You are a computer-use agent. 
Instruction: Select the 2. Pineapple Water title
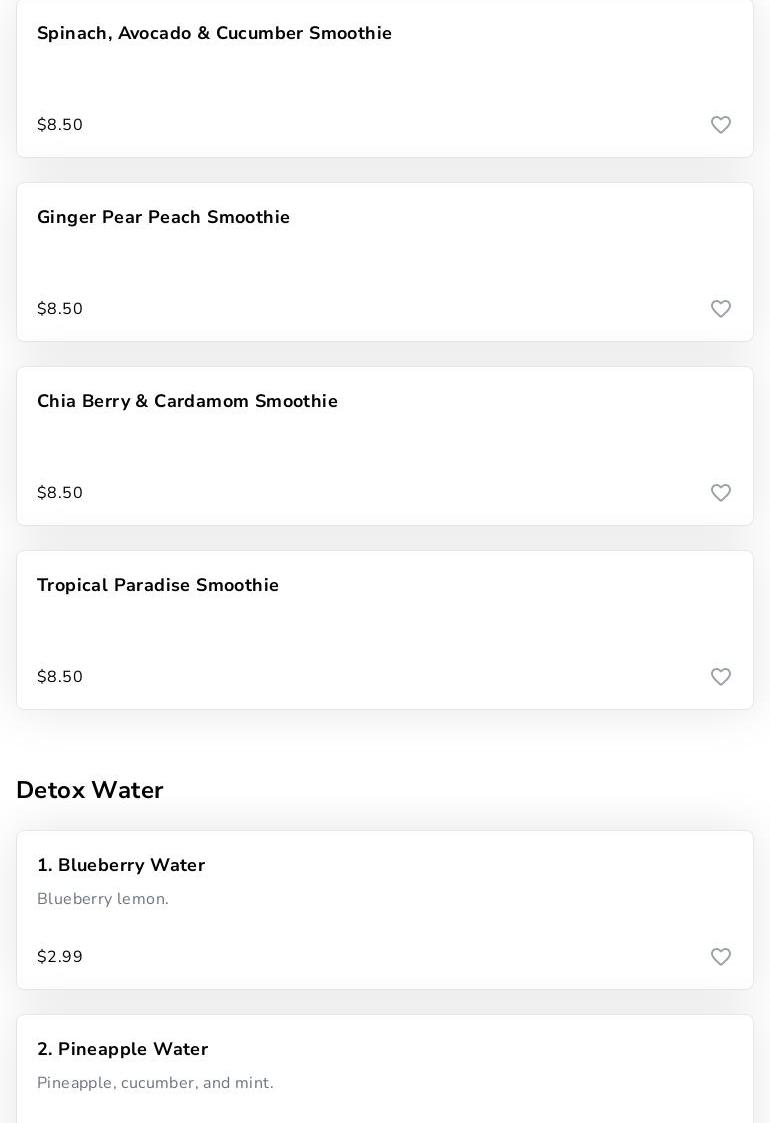[122, 1050]
